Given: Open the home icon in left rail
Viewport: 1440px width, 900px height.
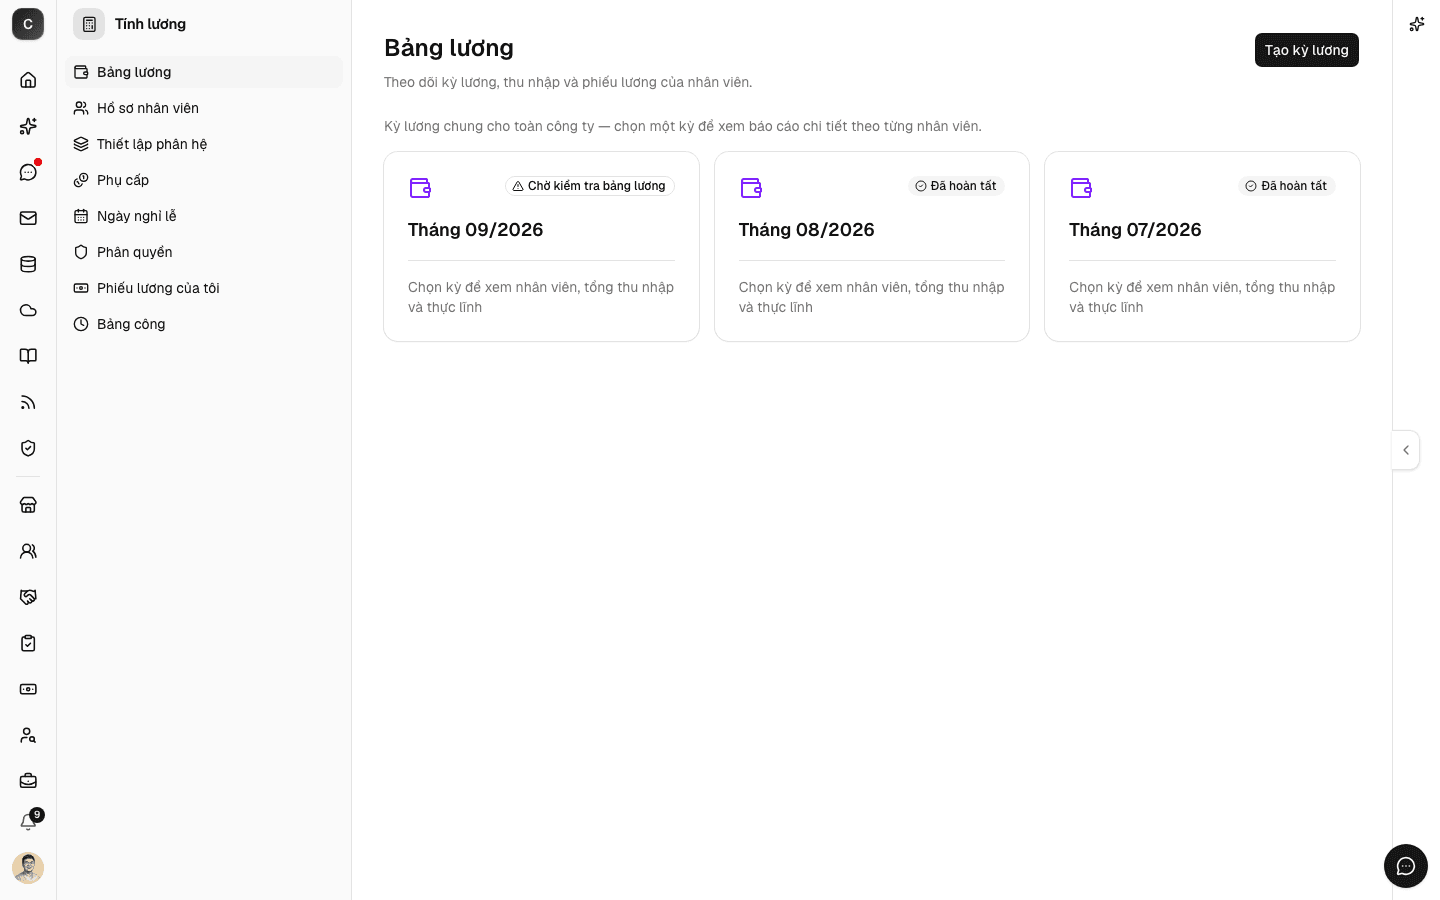Looking at the screenshot, I should 28,80.
